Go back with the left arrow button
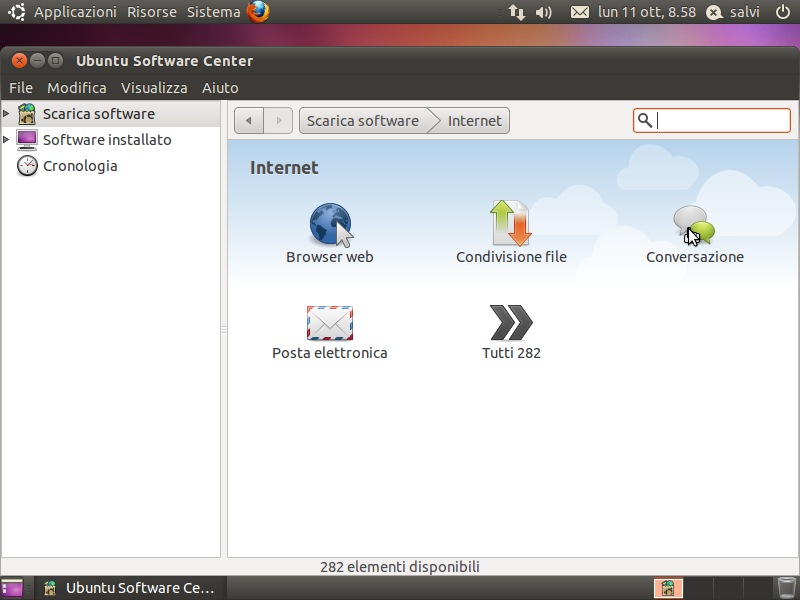 (x=249, y=121)
